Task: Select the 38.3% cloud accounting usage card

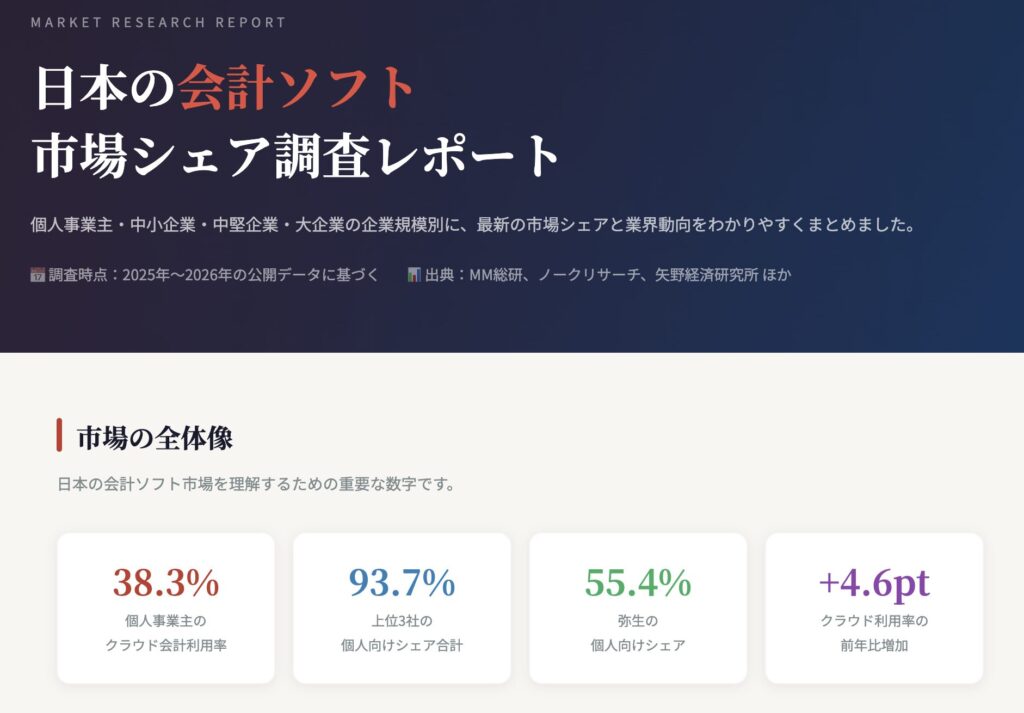Action: click(166, 608)
